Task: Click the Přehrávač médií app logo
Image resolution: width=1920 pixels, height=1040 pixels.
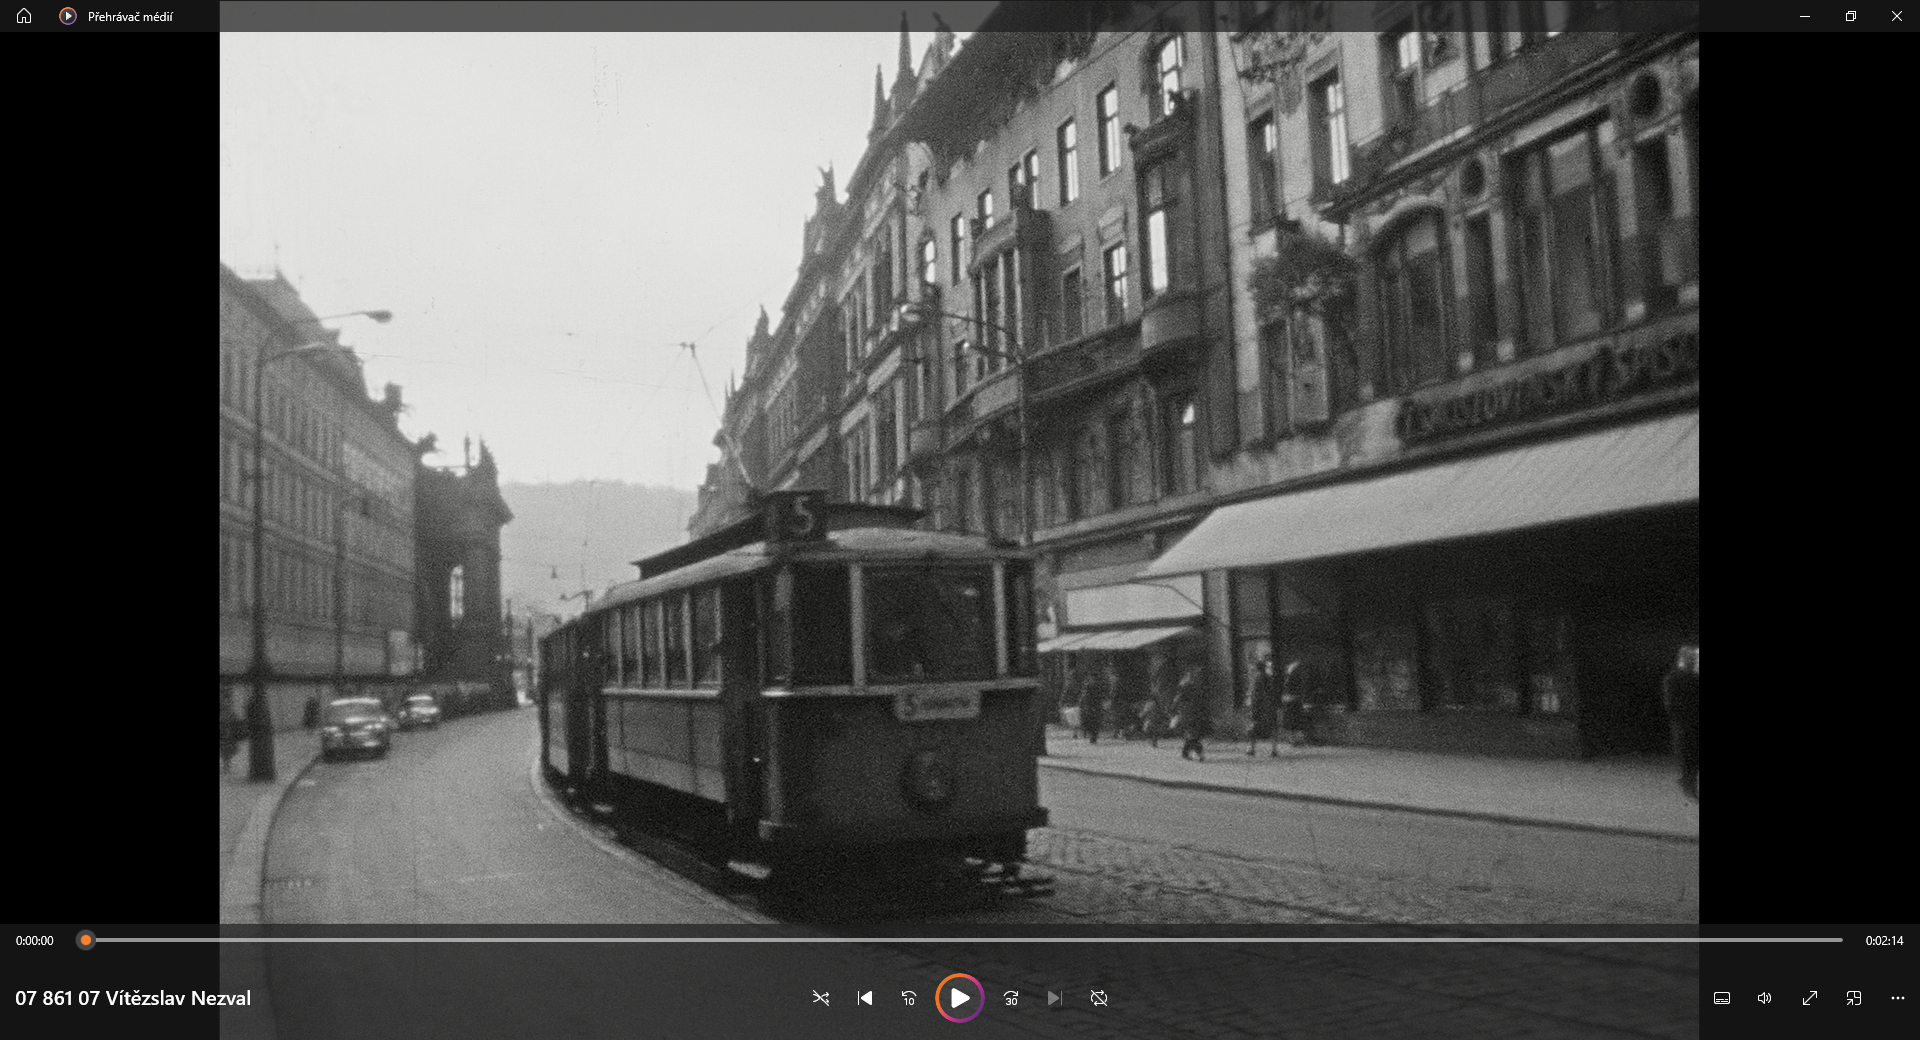Action: click(x=68, y=16)
